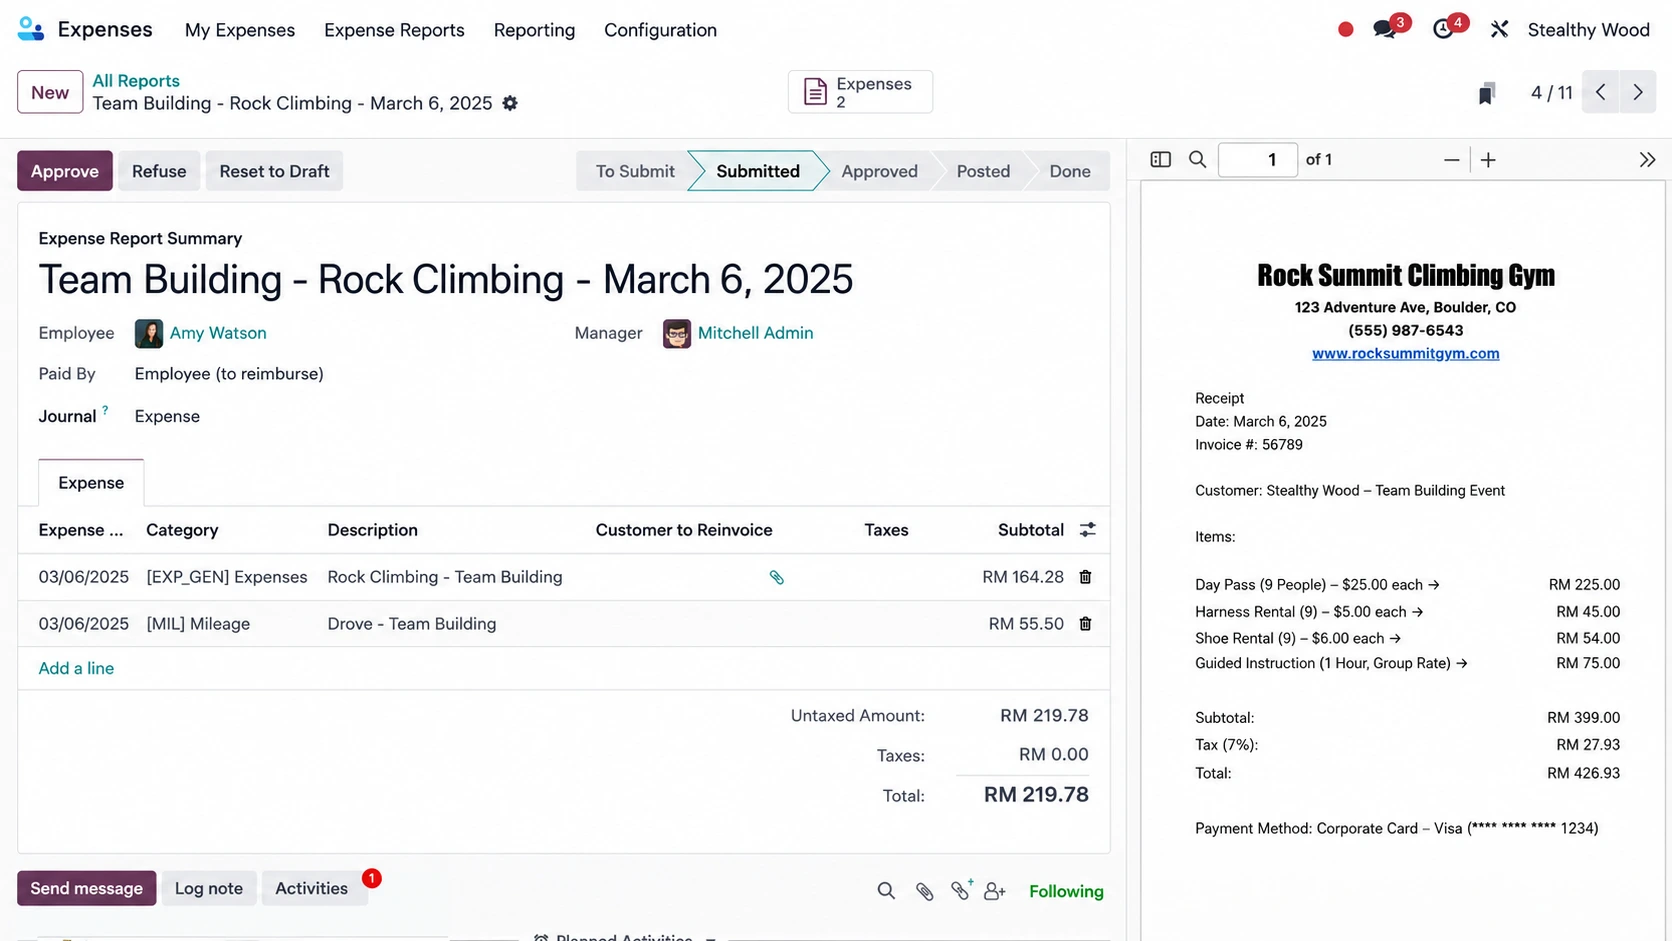Click Send message button

(87, 888)
